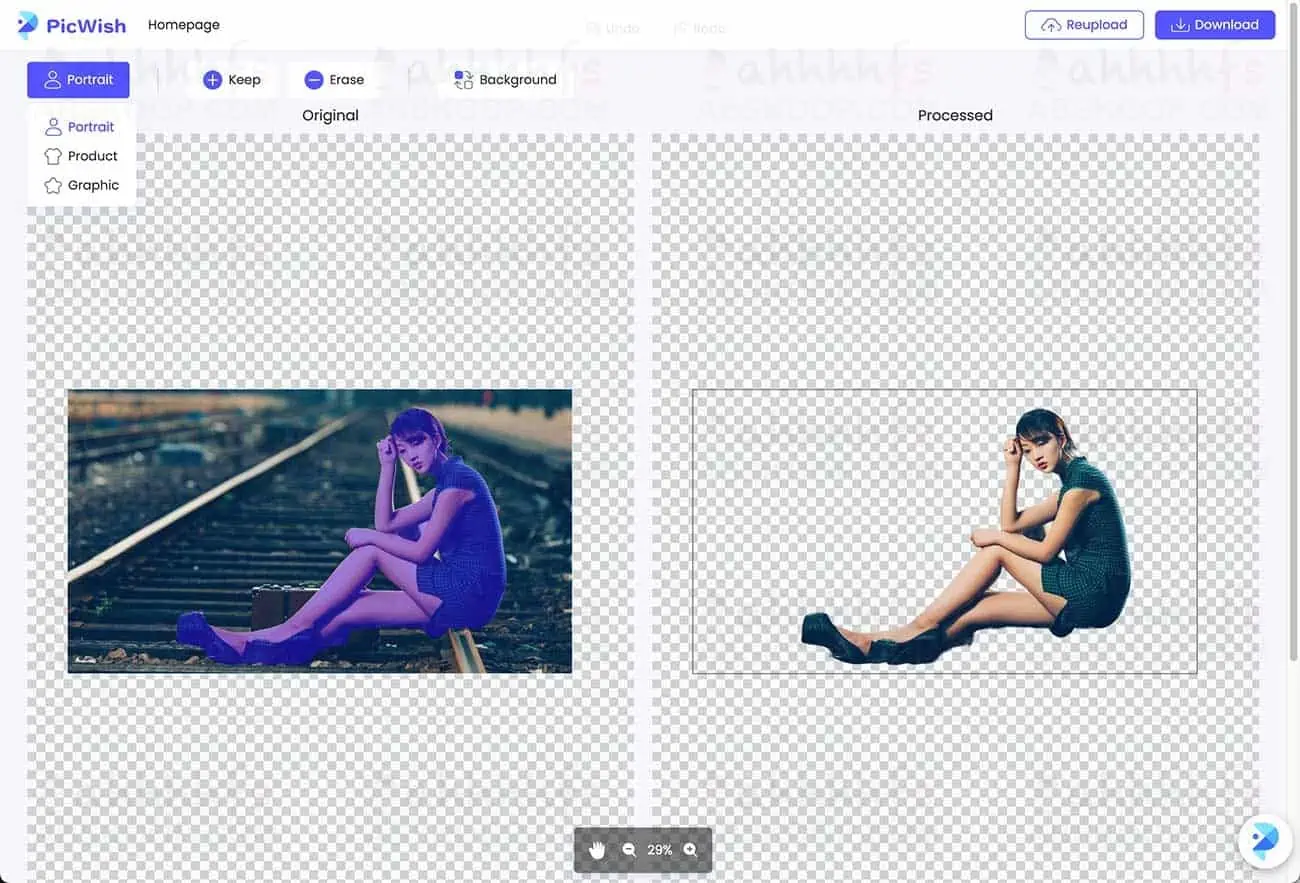Activate the hand pan tool
This screenshot has height=883, width=1300.
pyautogui.click(x=597, y=850)
